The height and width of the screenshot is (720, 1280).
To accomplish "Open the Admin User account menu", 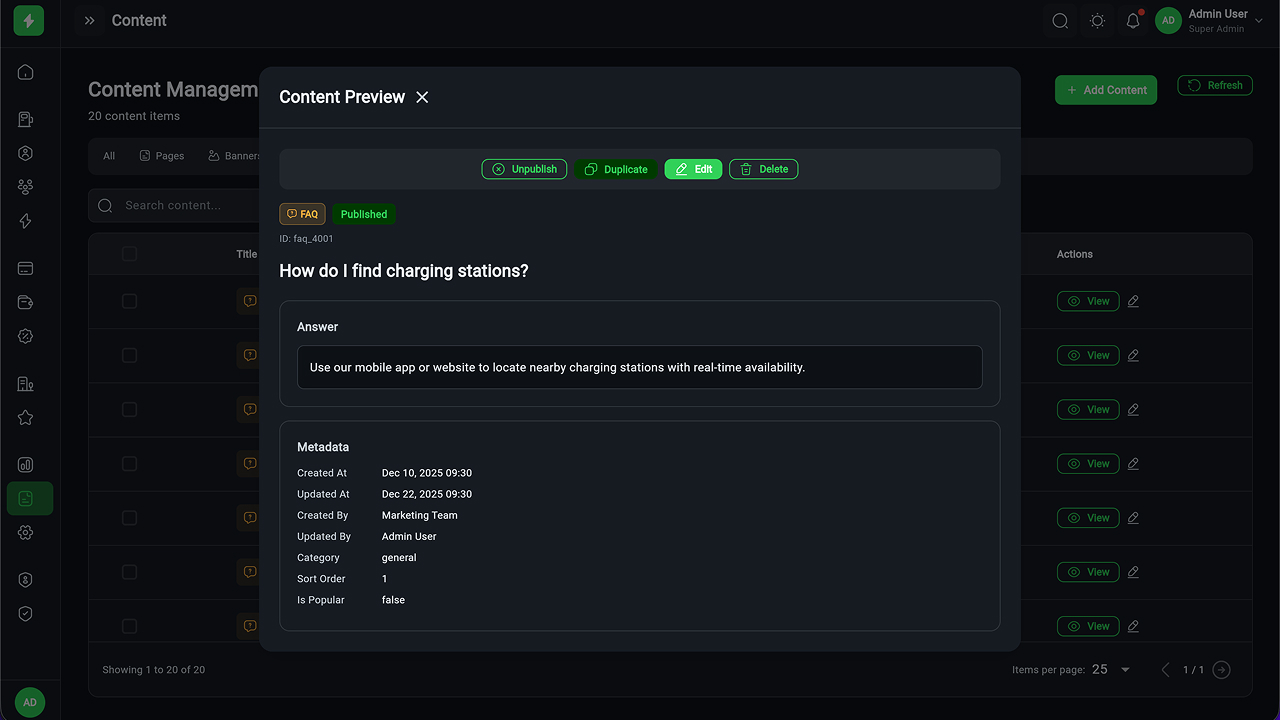I will pos(1208,21).
